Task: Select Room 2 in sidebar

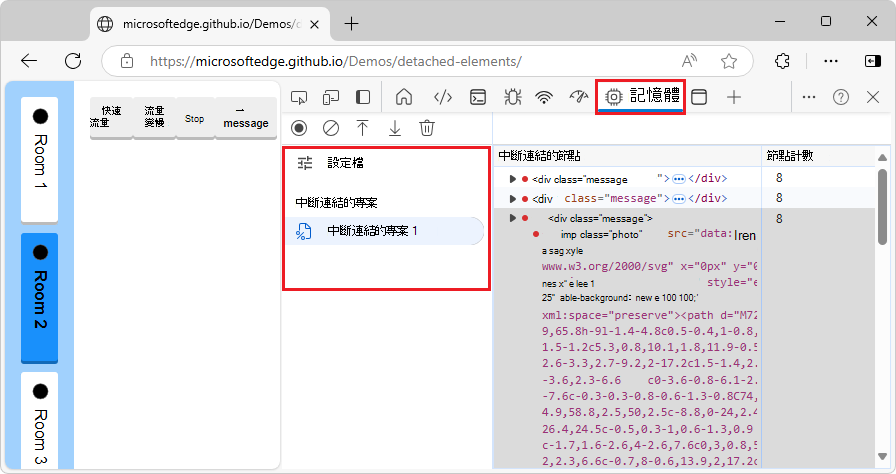Action: tap(39, 297)
